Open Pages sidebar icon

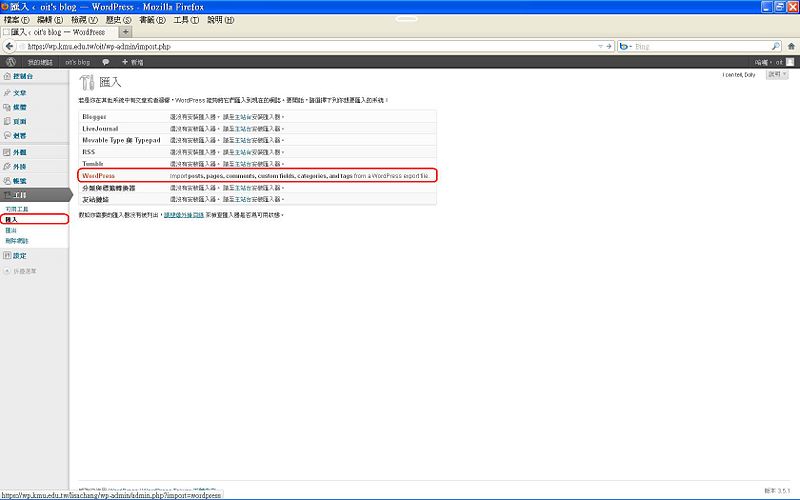click(7, 121)
